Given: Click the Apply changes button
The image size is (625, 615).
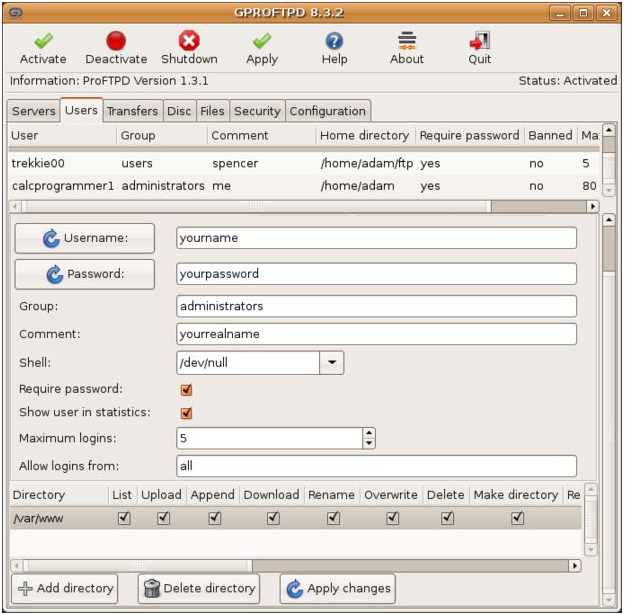Looking at the screenshot, I should (x=338, y=588).
